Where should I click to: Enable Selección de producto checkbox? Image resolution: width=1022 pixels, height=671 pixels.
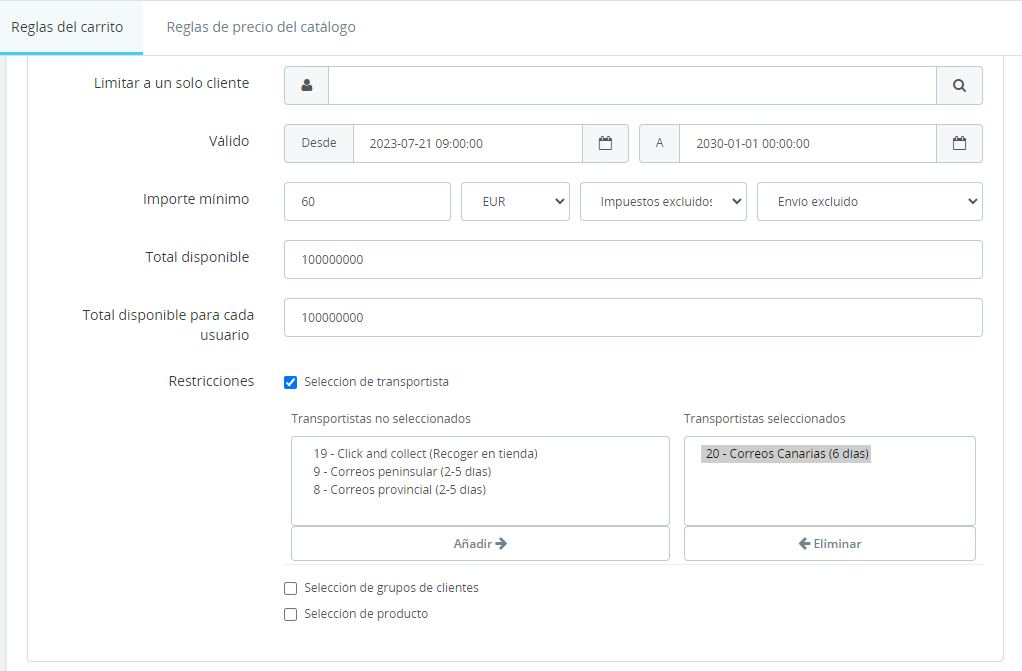tap(291, 614)
